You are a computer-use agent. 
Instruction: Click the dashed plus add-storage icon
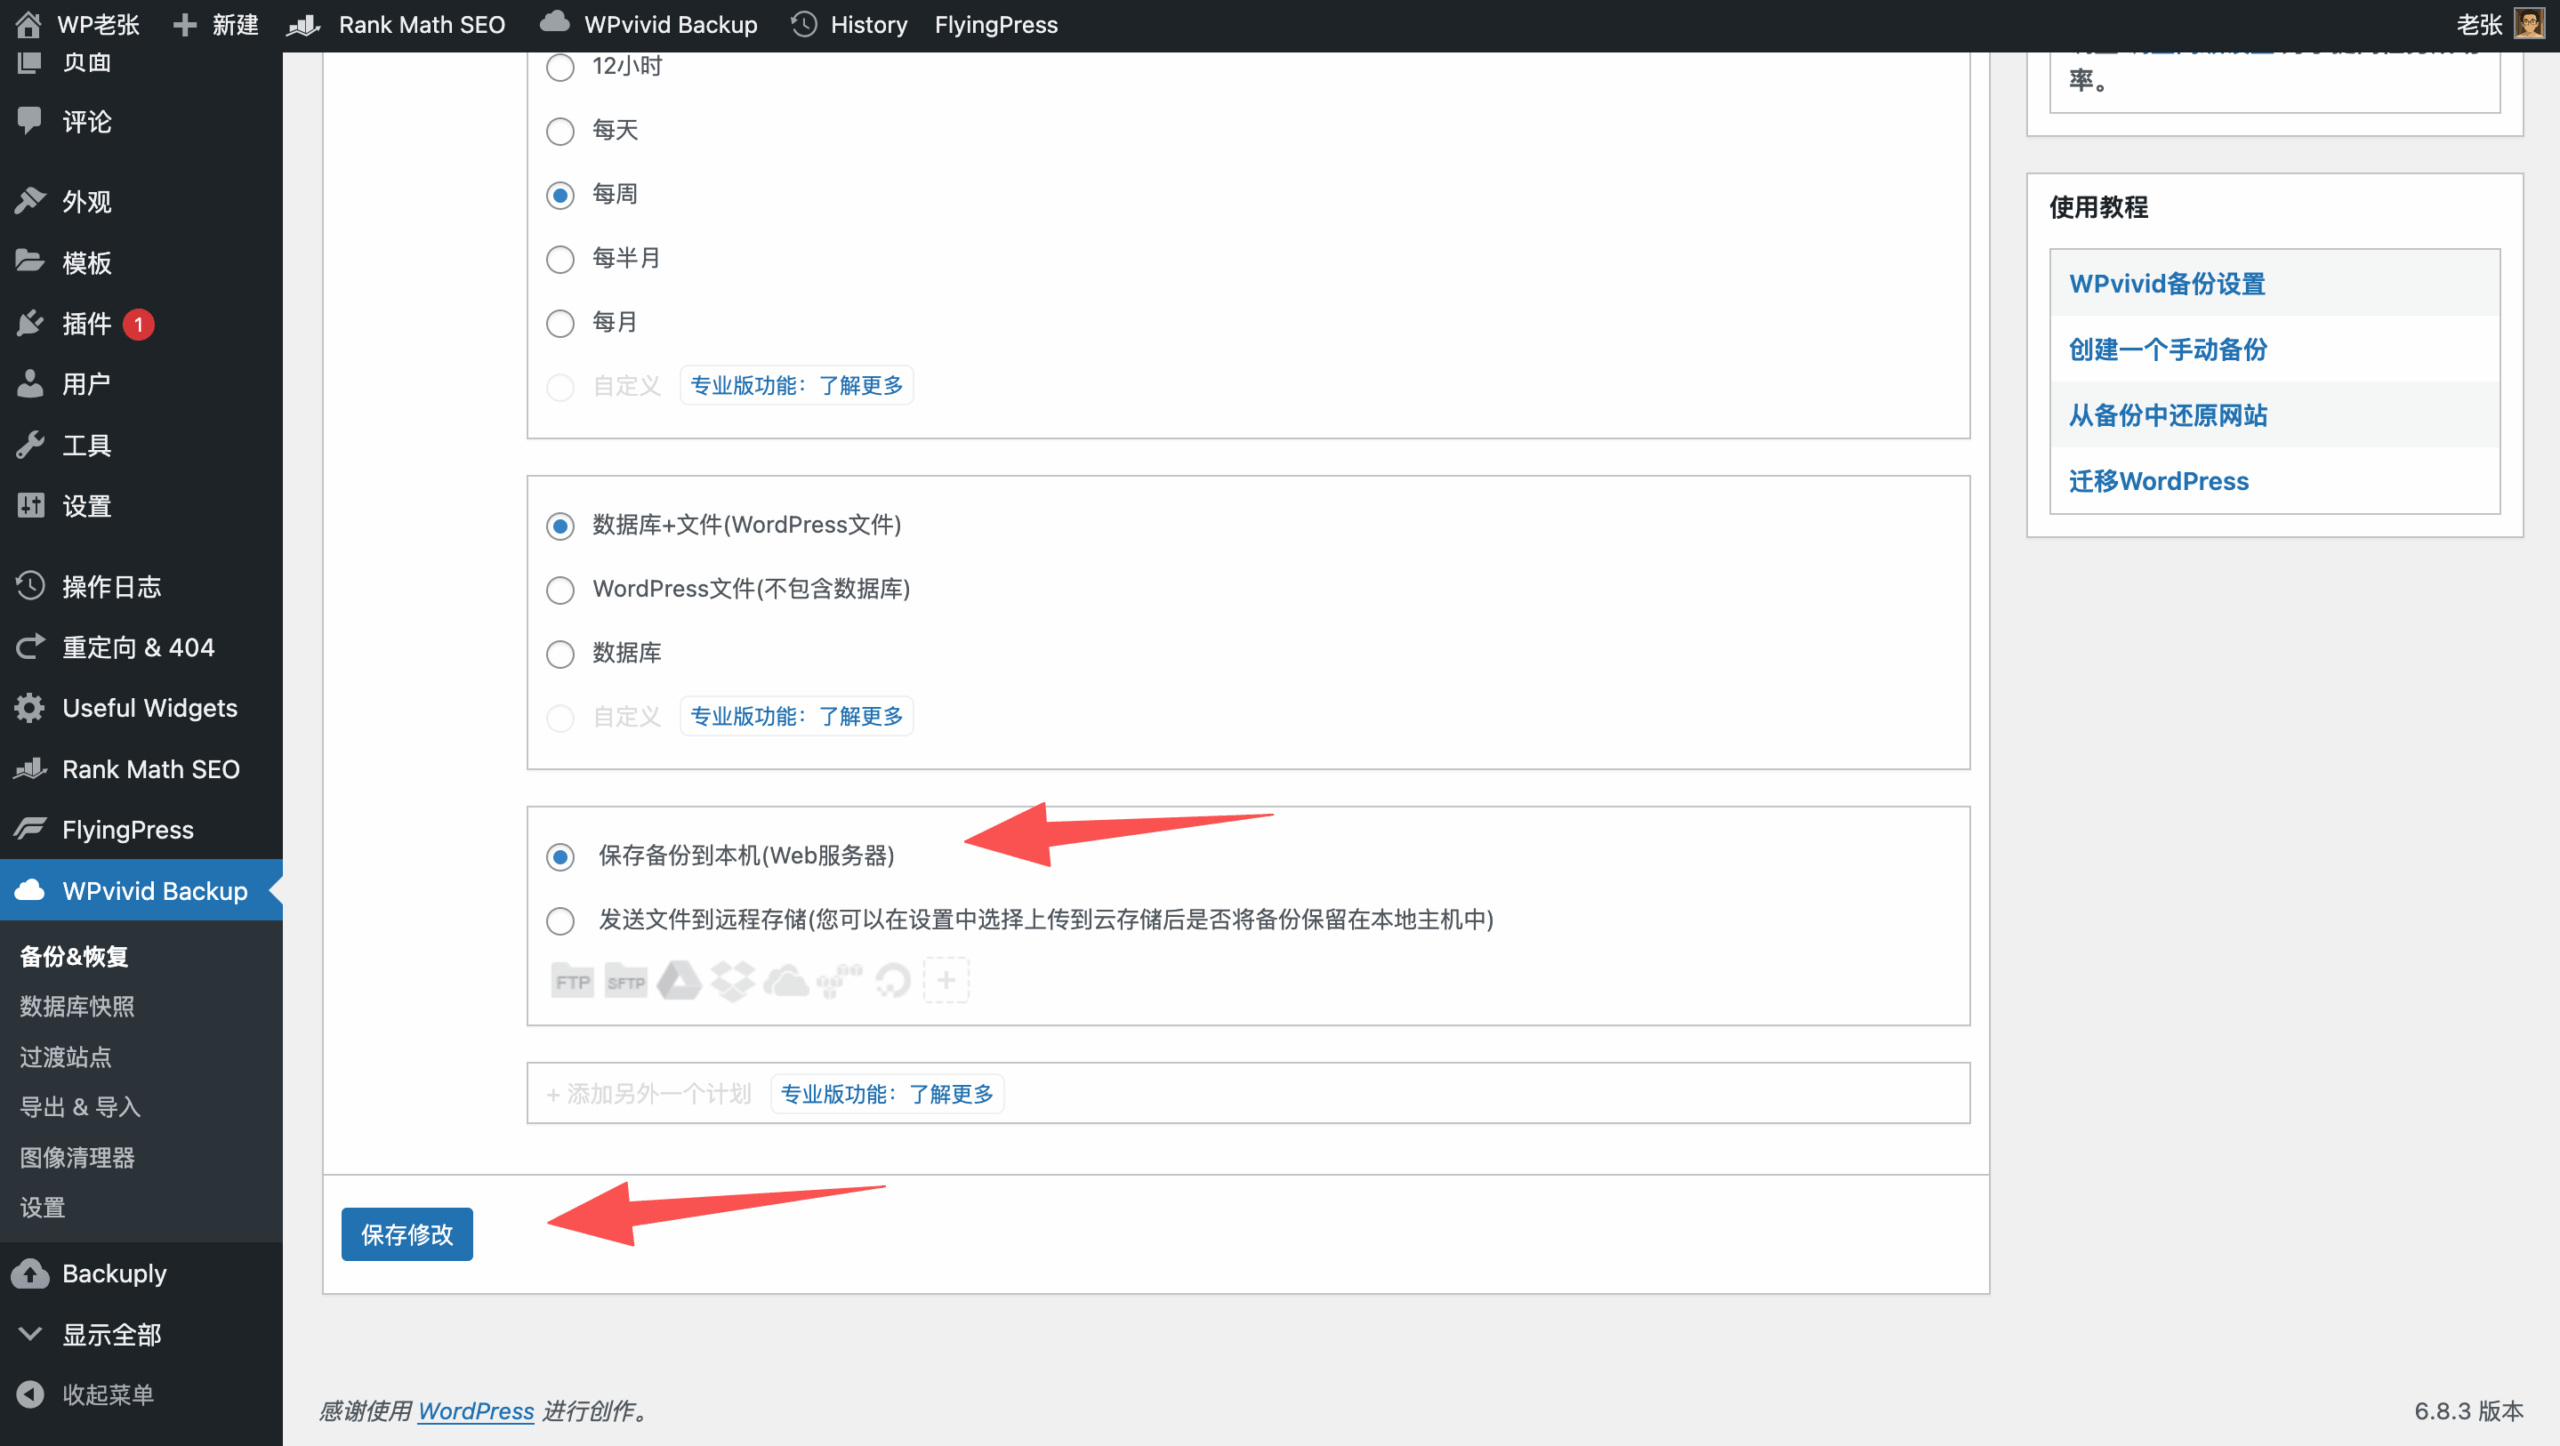(x=946, y=981)
